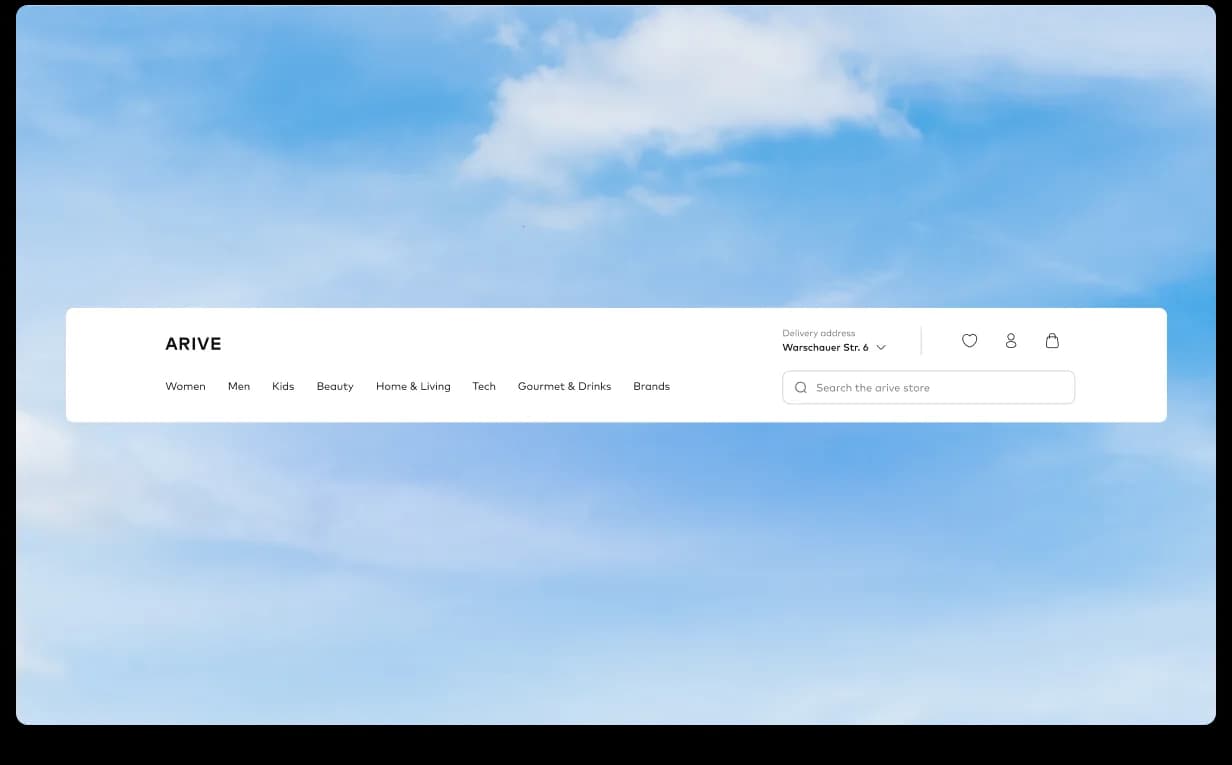The height and width of the screenshot is (765, 1232).
Task: Open the shopping bag icon
Action: pyautogui.click(x=1052, y=341)
